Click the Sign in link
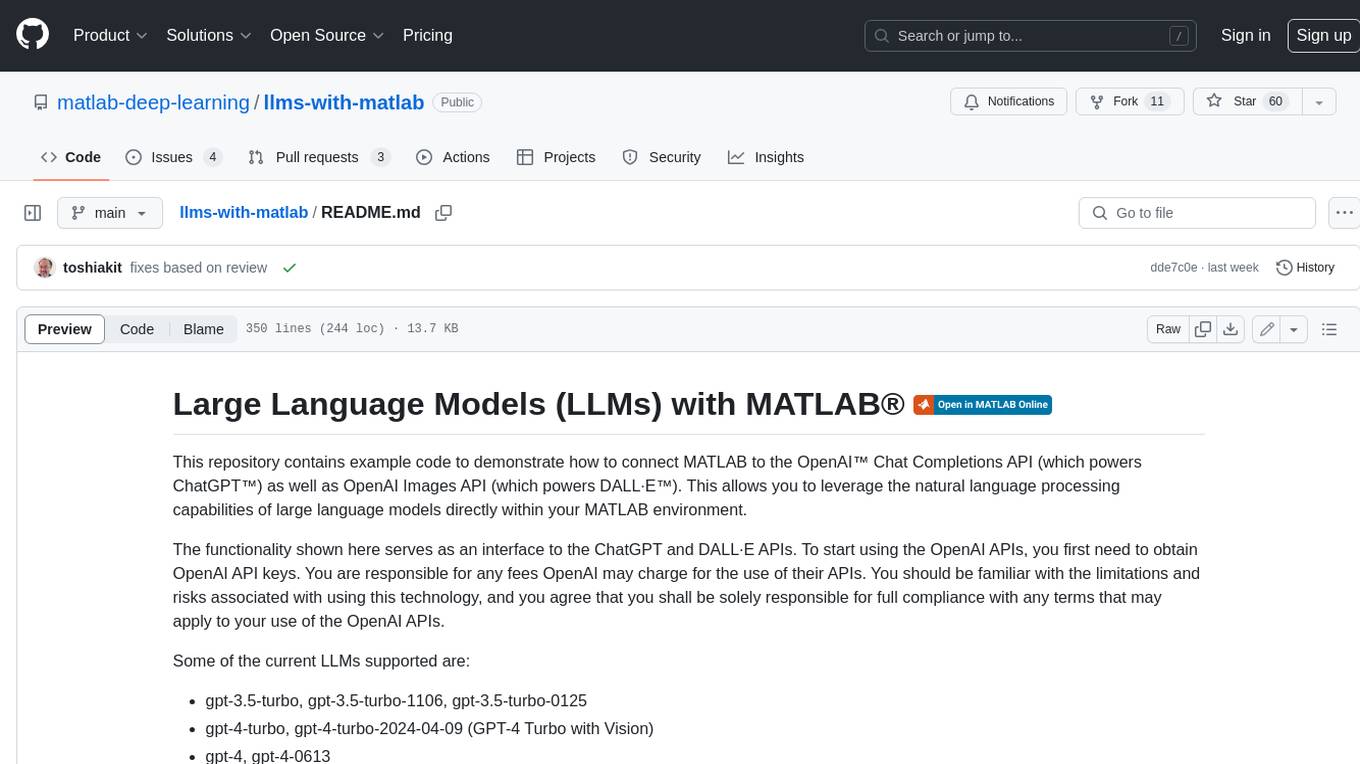The height and width of the screenshot is (764, 1360). click(1245, 35)
